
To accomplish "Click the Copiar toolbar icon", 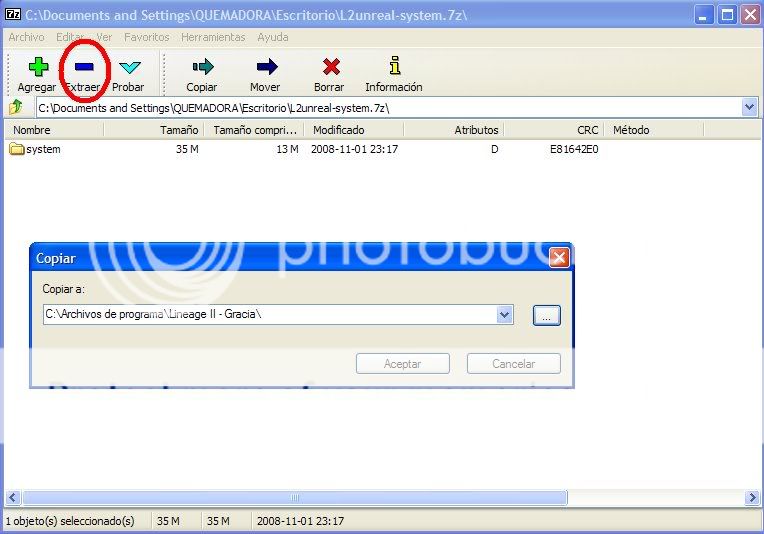I will coord(203,67).
